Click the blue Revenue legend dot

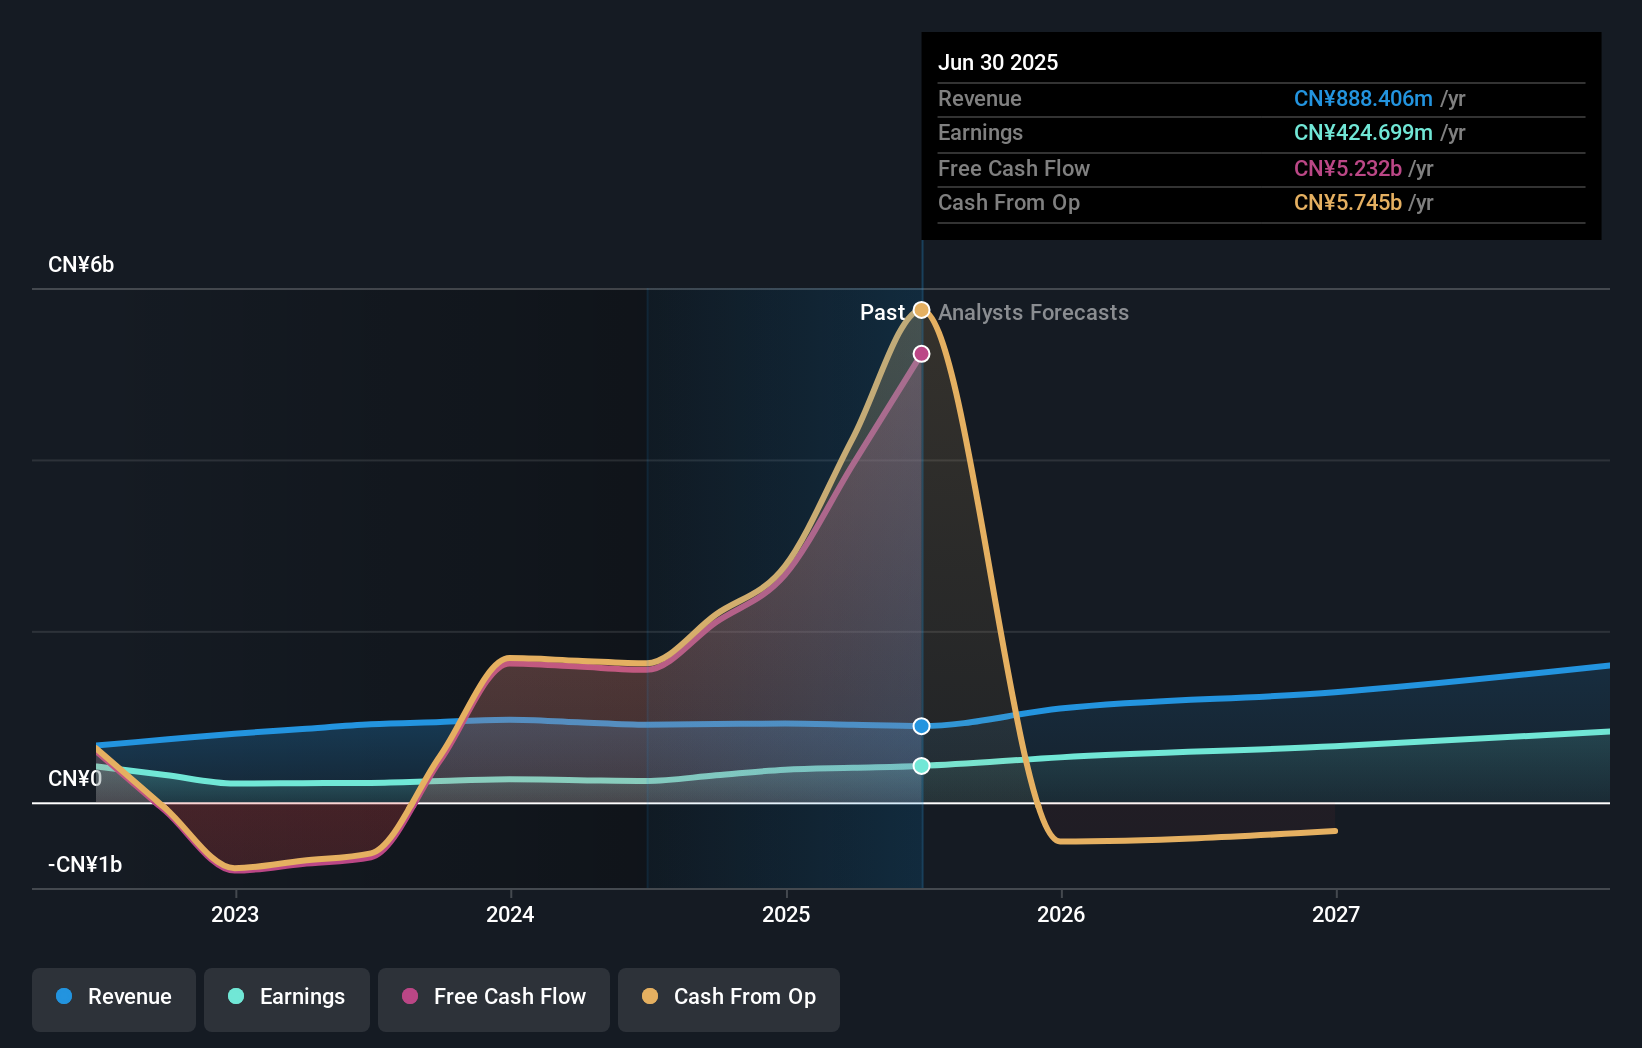(64, 996)
